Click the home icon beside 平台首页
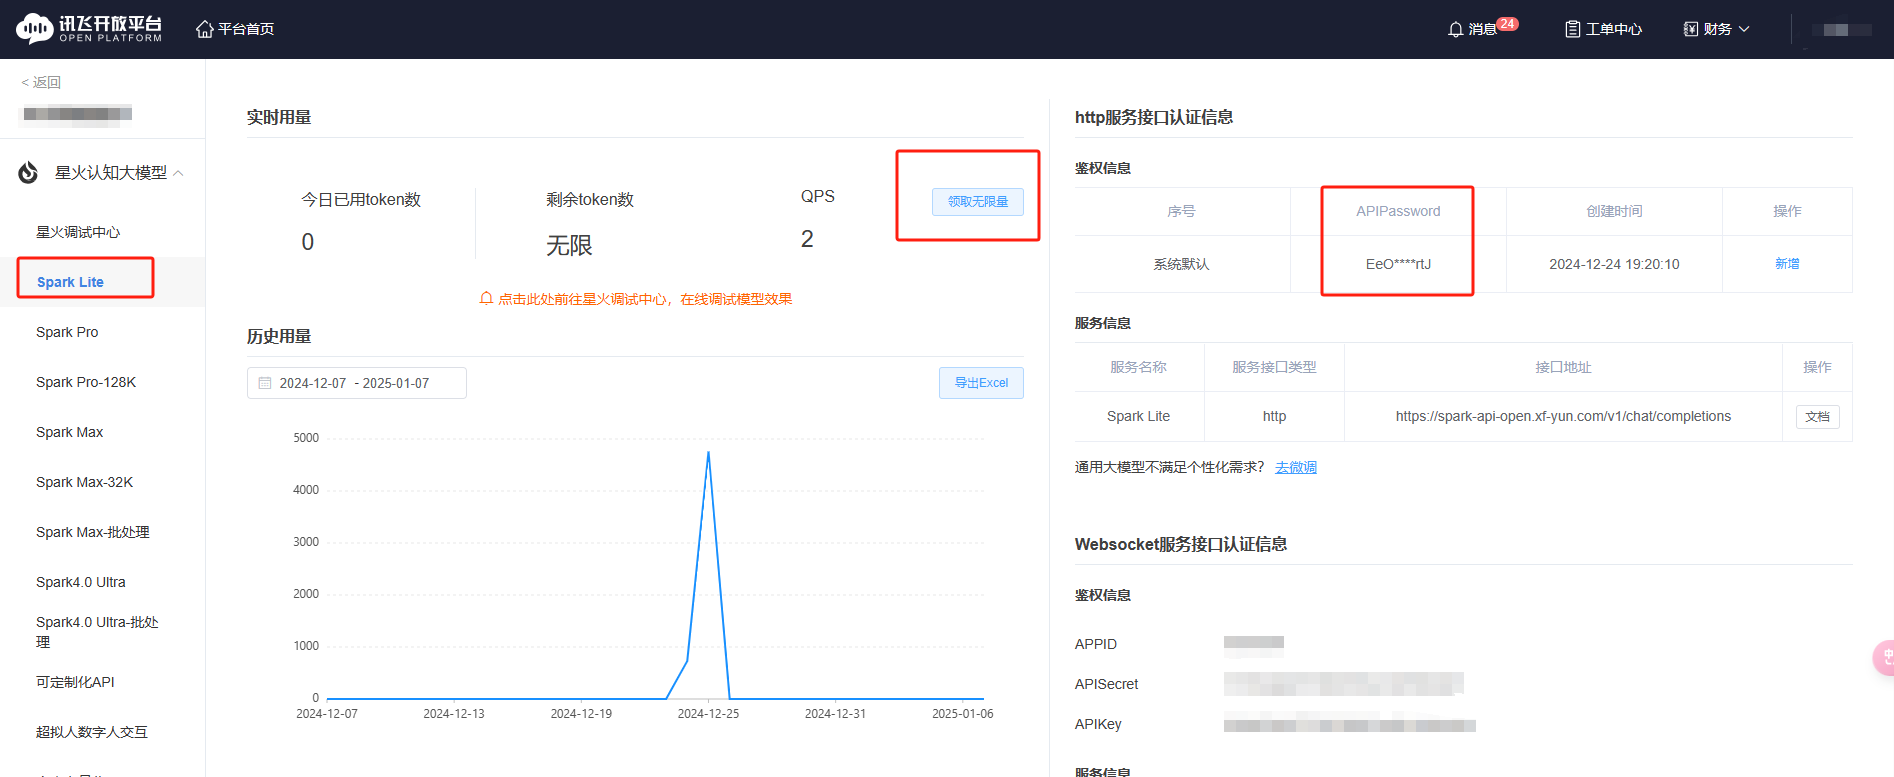The width and height of the screenshot is (1894, 777). coord(205,29)
